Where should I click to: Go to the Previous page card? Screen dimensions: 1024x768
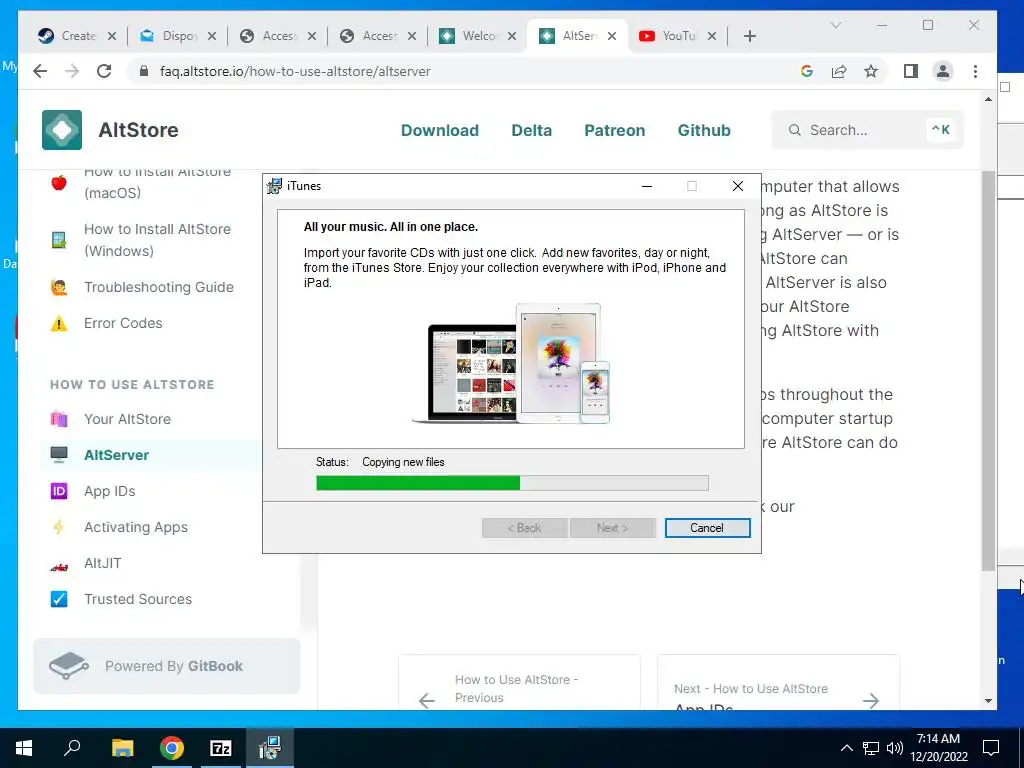point(519,682)
